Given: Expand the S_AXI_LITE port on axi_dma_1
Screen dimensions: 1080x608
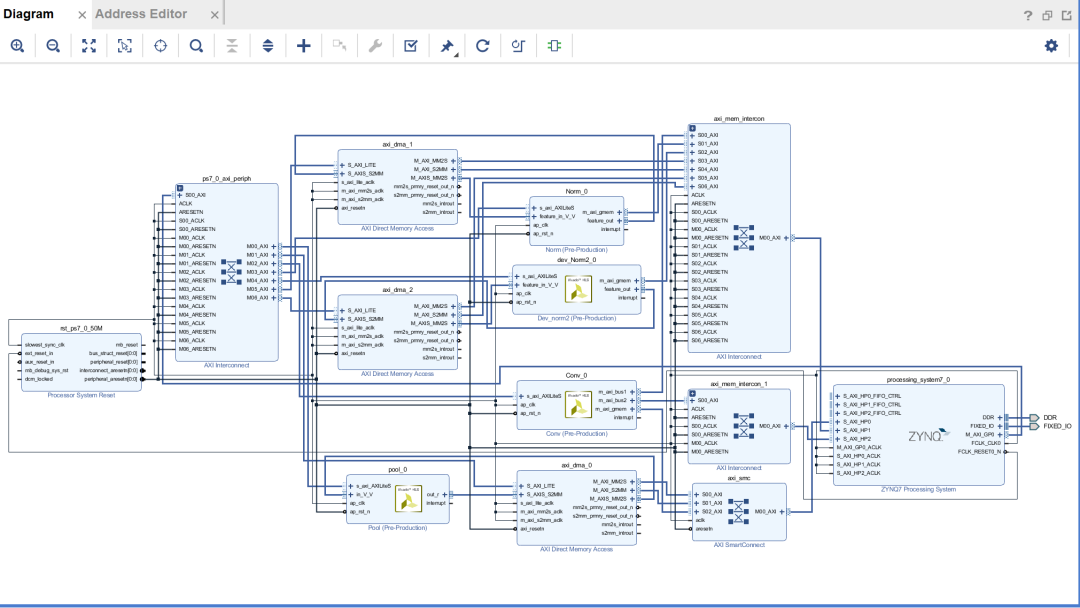Looking at the screenshot, I should 343,164.
